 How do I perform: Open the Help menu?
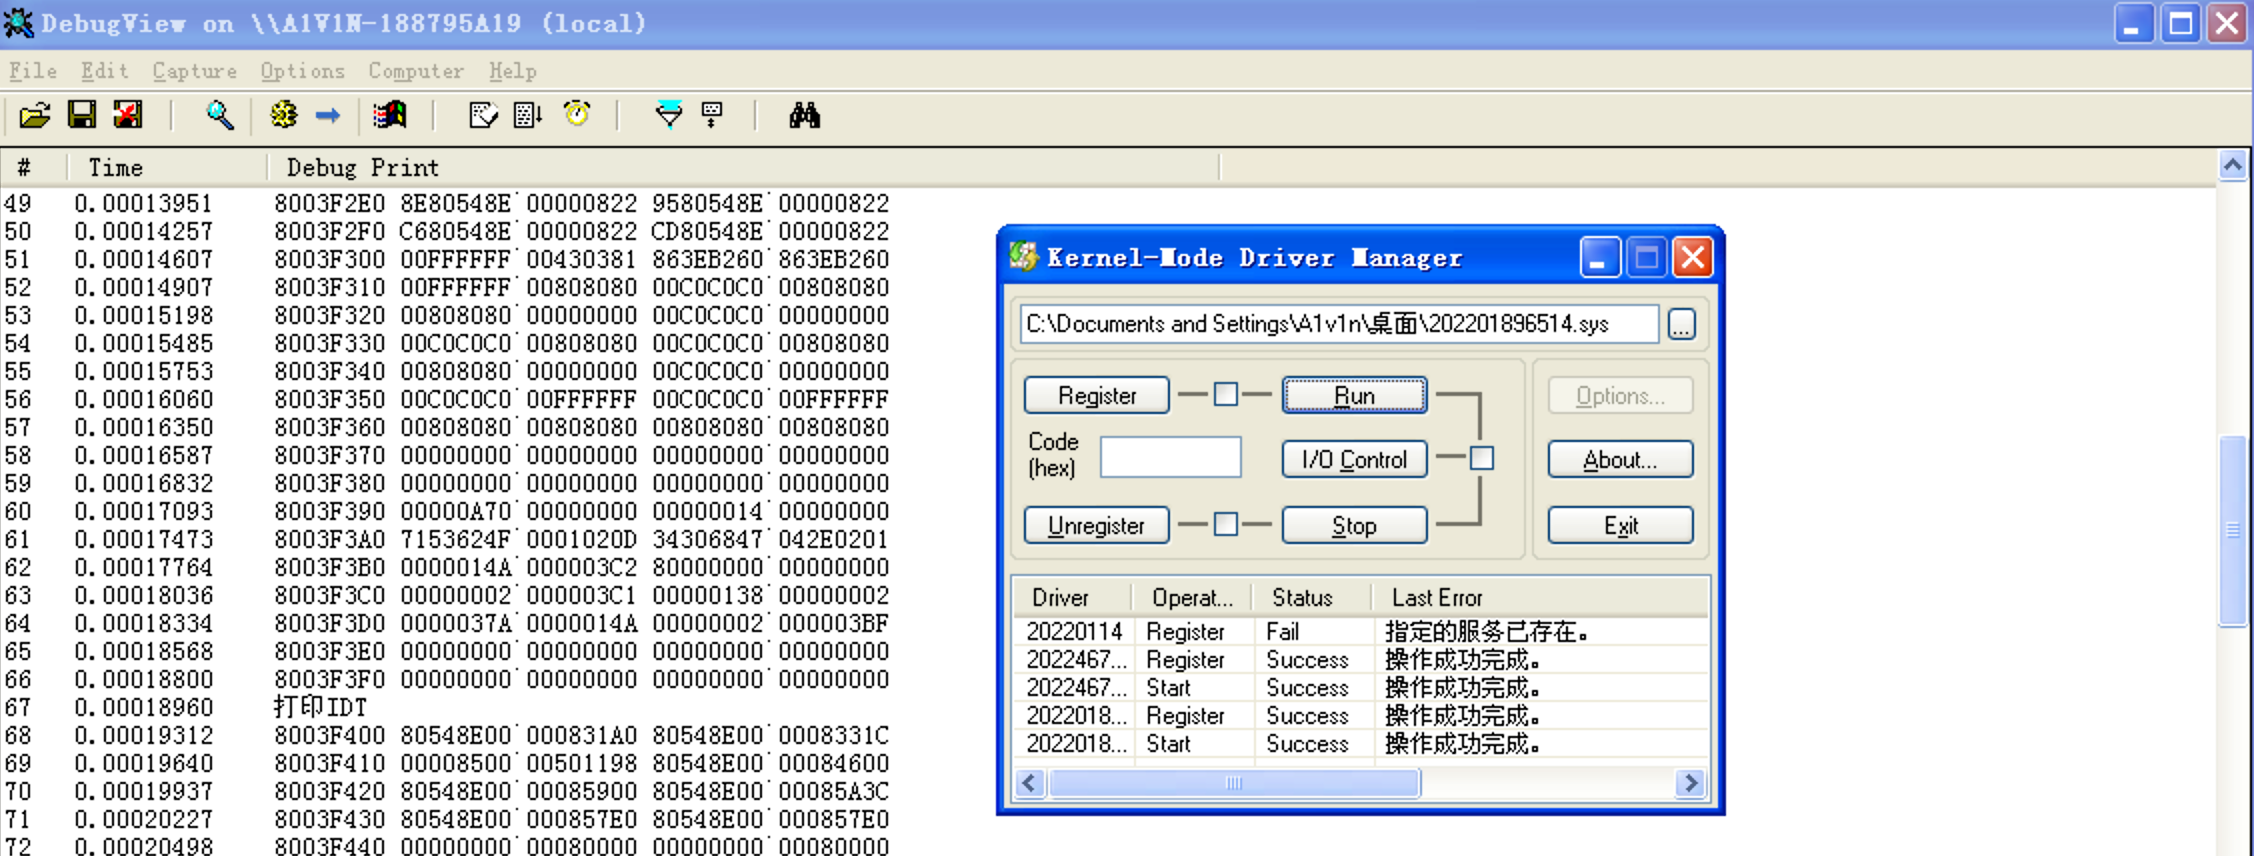click(x=513, y=71)
